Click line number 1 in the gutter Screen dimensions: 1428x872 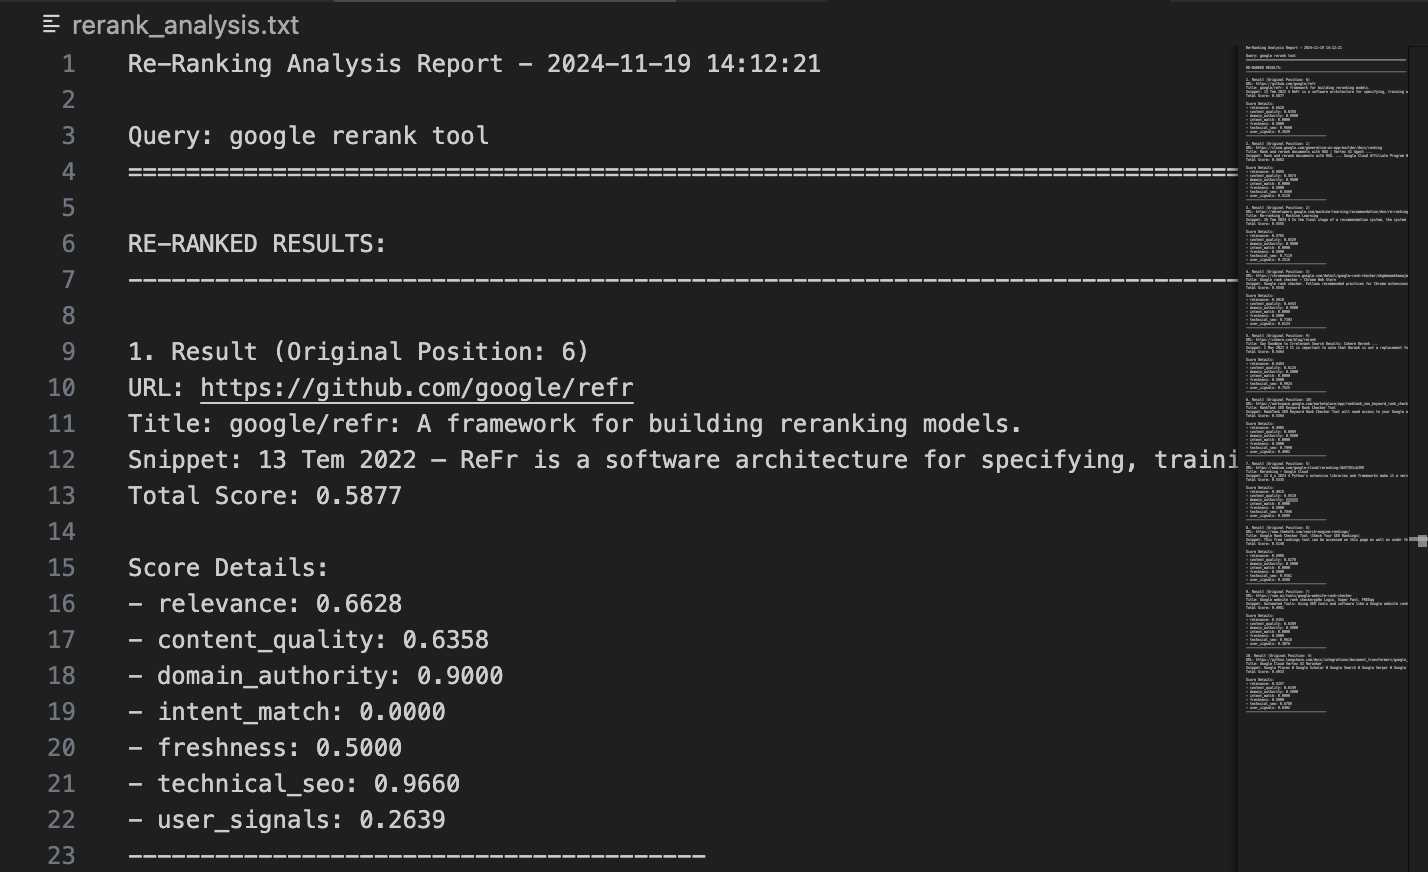[68, 64]
